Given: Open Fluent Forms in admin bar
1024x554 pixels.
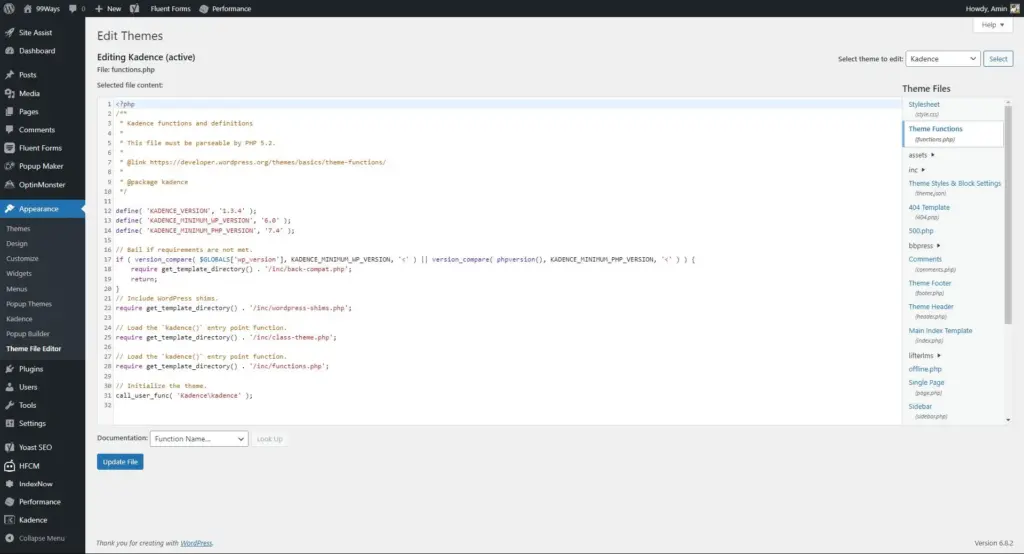Looking at the screenshot, I should point(170,8).
